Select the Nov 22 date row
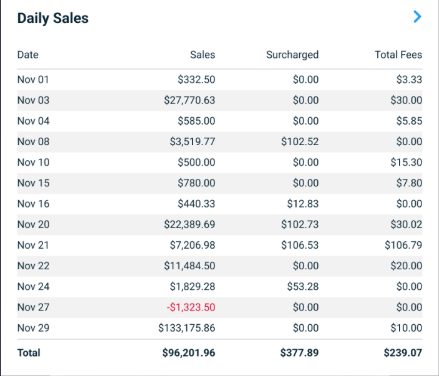Image resolution: width=439 pixels, height=376 pixels. point(220,266)
